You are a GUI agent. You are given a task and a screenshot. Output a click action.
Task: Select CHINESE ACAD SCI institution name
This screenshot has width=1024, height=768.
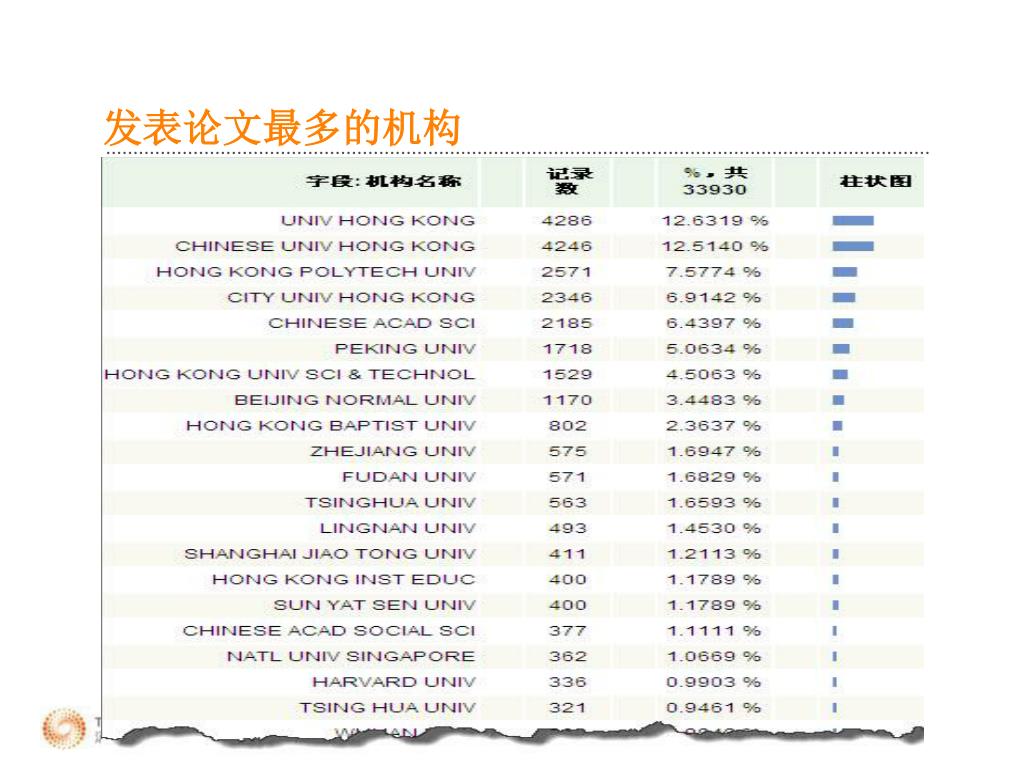pyautogui.click(x=372, y=323)
